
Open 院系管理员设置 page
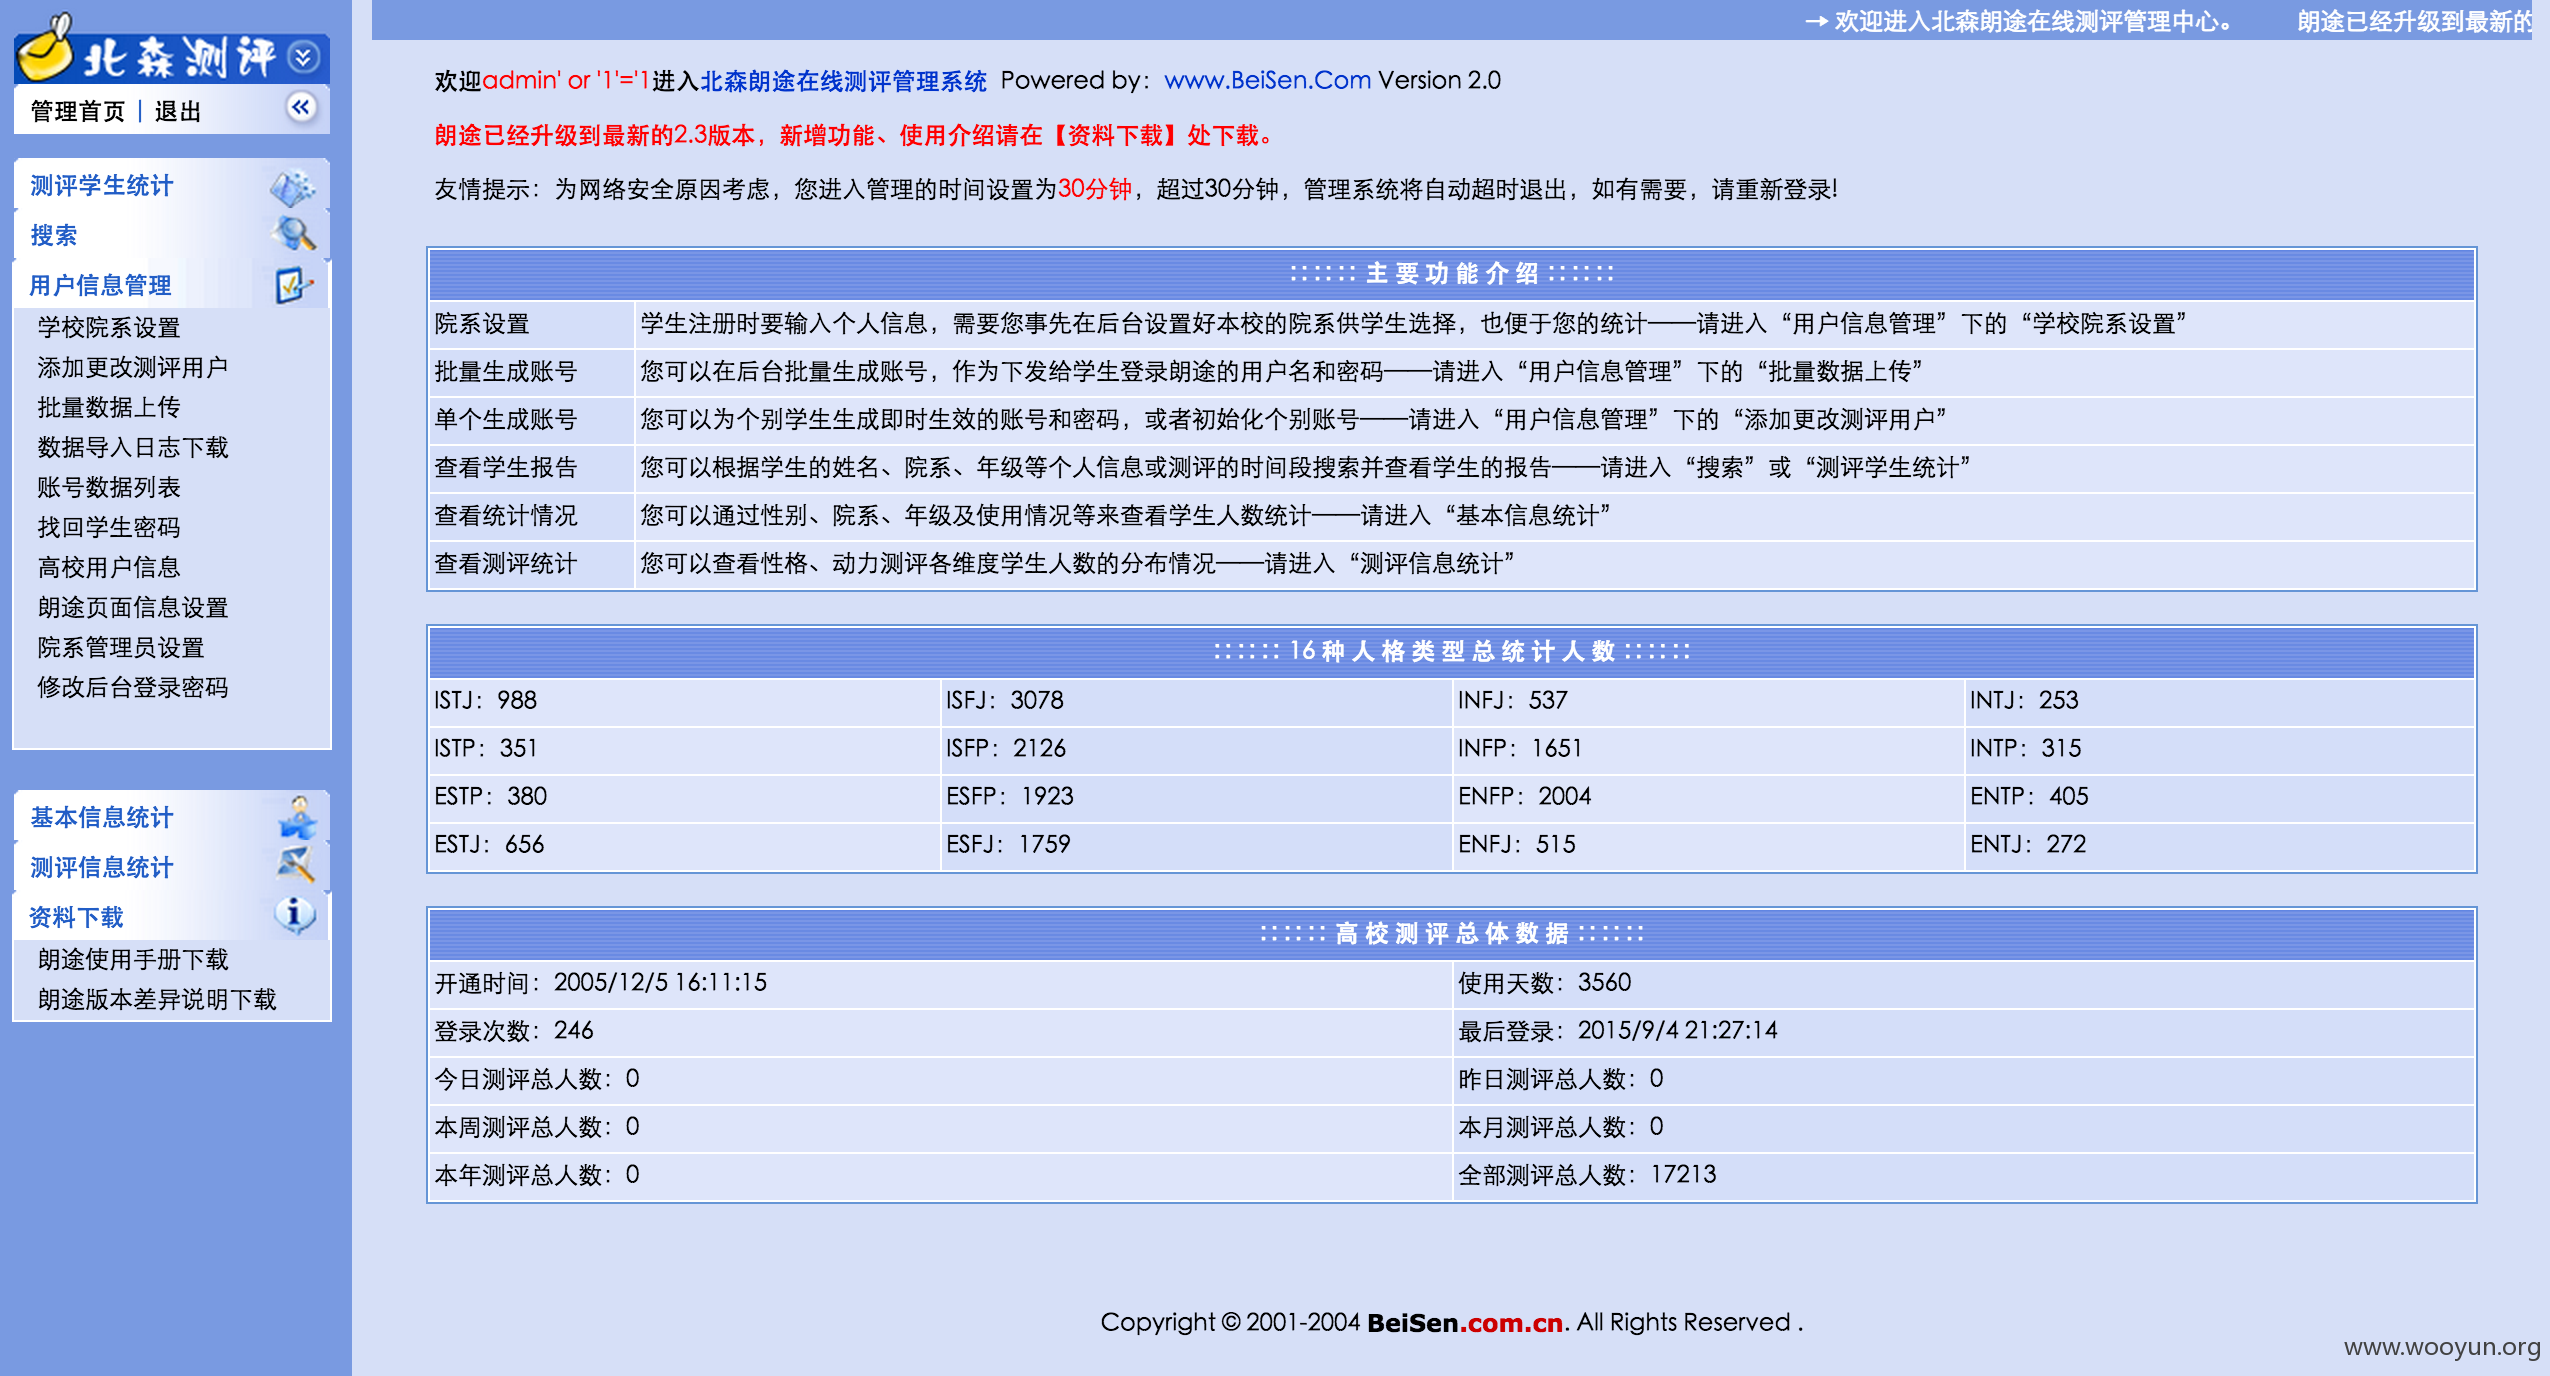[121, 647]
